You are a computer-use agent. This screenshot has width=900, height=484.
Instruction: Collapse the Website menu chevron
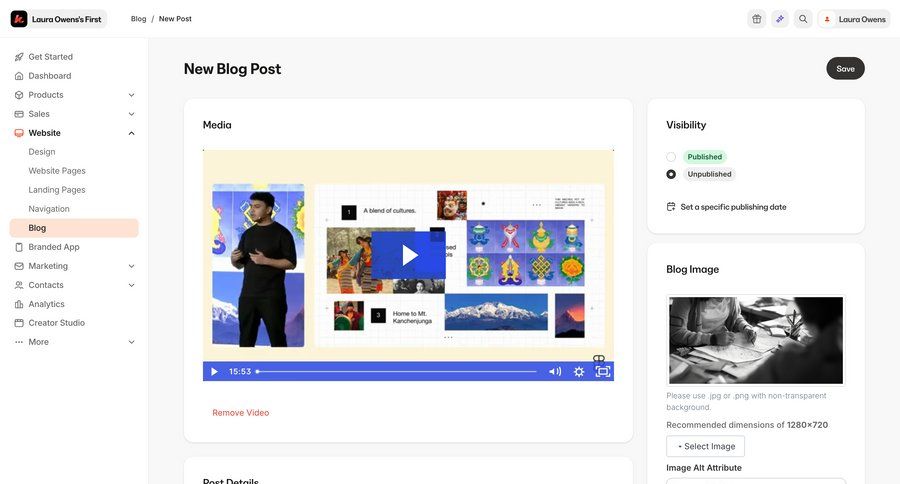click(x=131, y=133)
